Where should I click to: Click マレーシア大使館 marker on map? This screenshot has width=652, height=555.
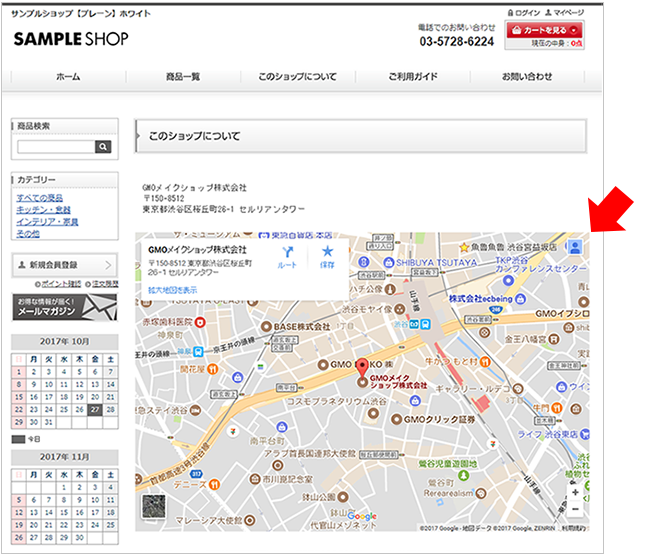[x=249, y=520]
